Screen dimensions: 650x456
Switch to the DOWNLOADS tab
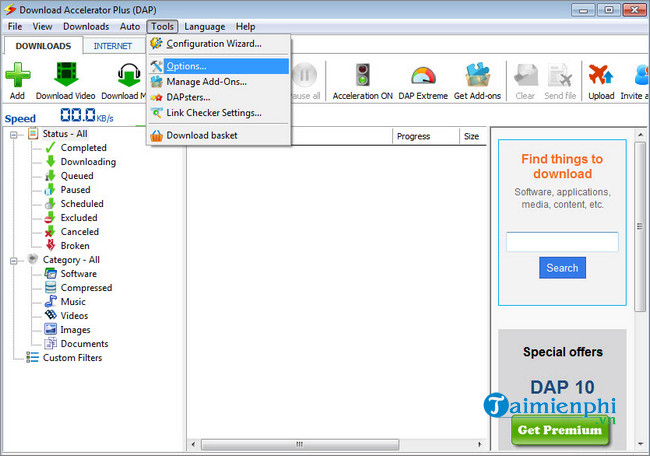point(43,46)
